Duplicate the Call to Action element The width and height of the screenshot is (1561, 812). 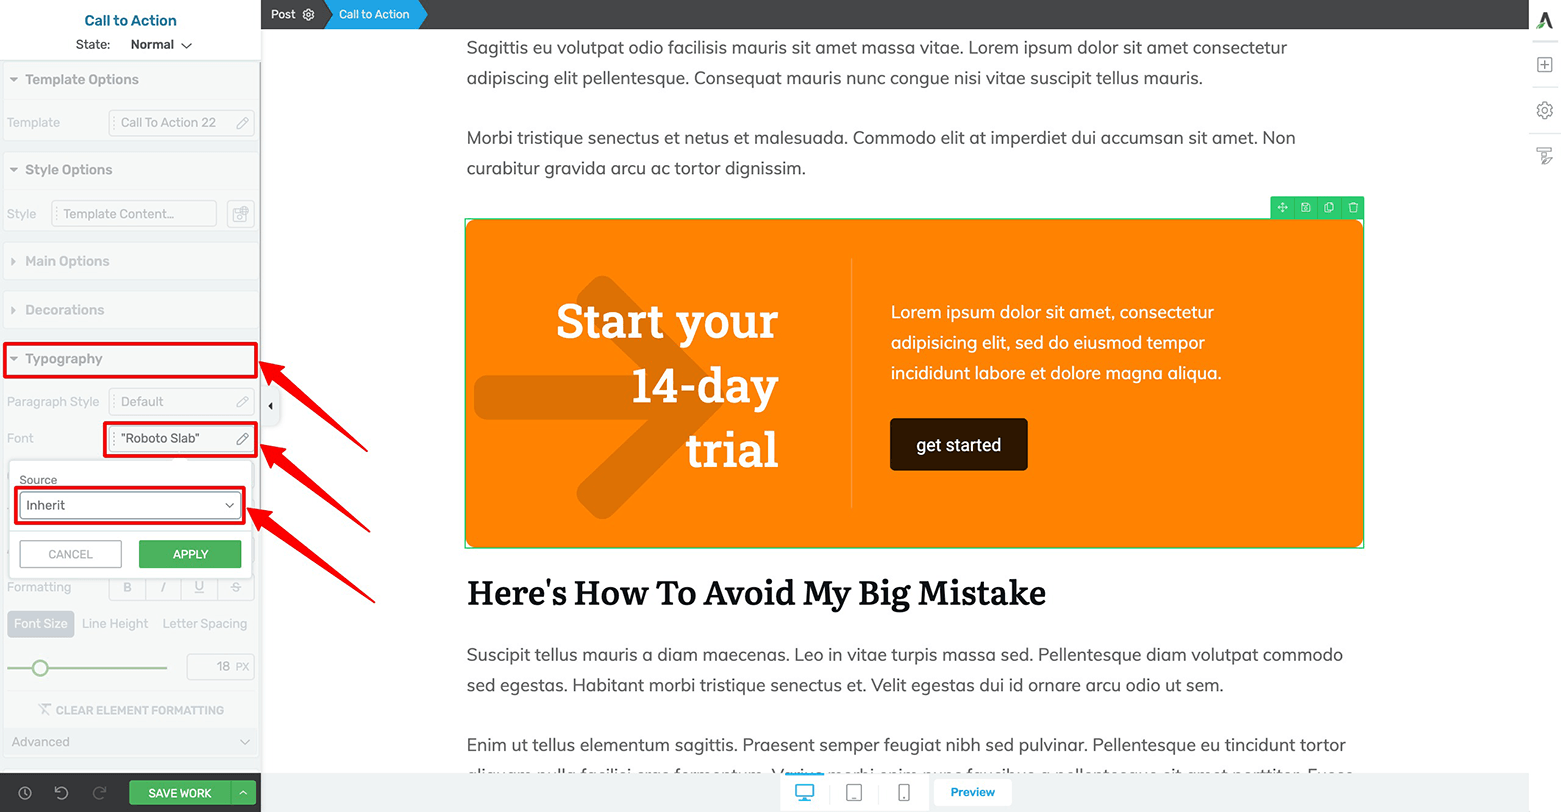(x=1329, y=208)
